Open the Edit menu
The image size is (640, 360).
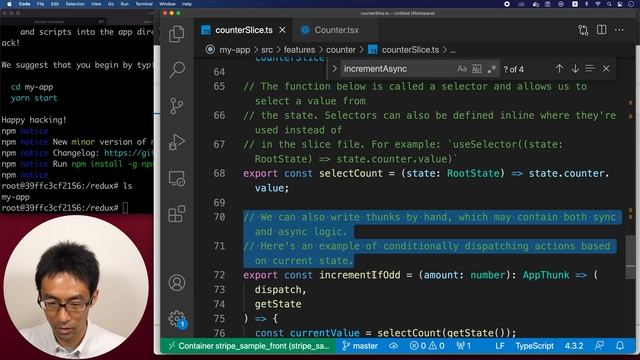click(55, 4)
